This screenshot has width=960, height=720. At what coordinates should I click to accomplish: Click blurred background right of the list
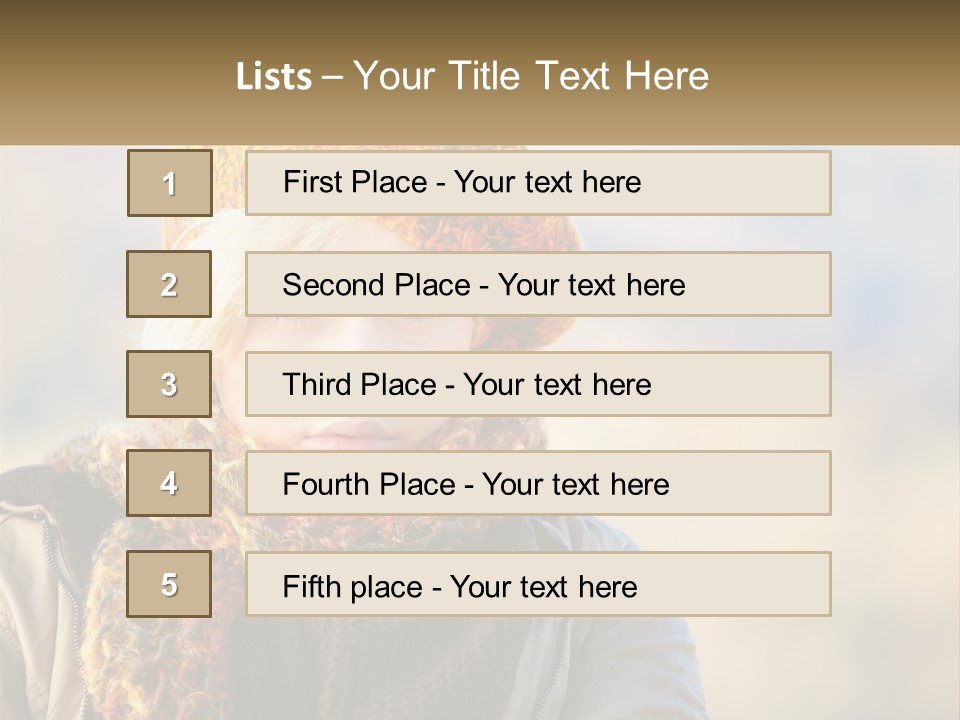tap(895, 380)
